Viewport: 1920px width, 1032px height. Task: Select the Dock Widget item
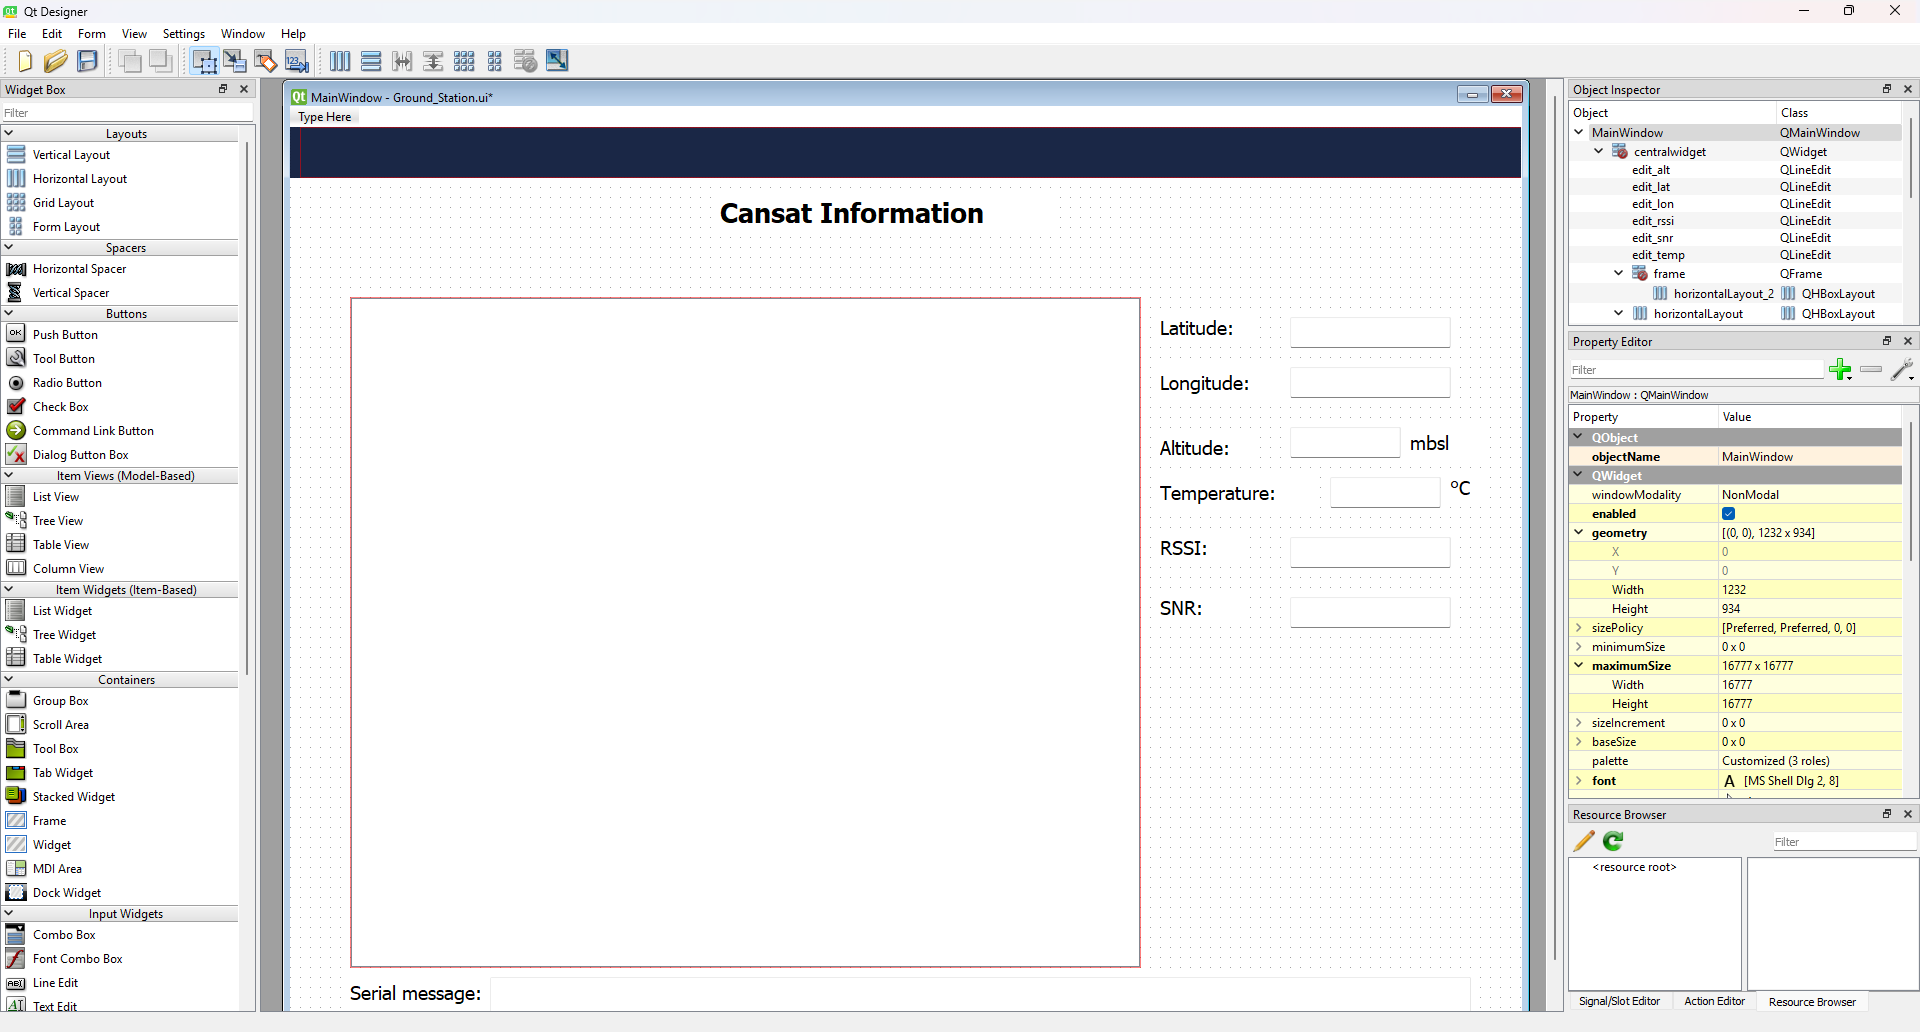(x=67, y=893)
